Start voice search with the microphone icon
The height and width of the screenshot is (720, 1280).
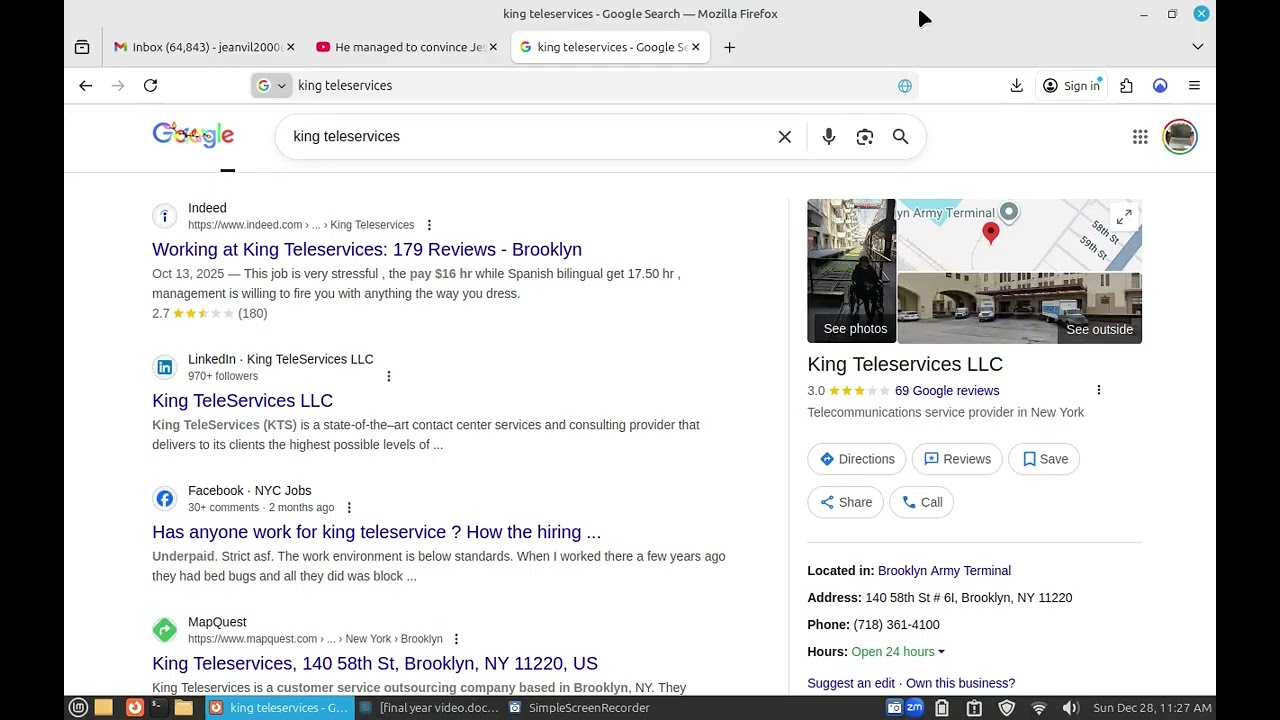(x=829, y=137)
